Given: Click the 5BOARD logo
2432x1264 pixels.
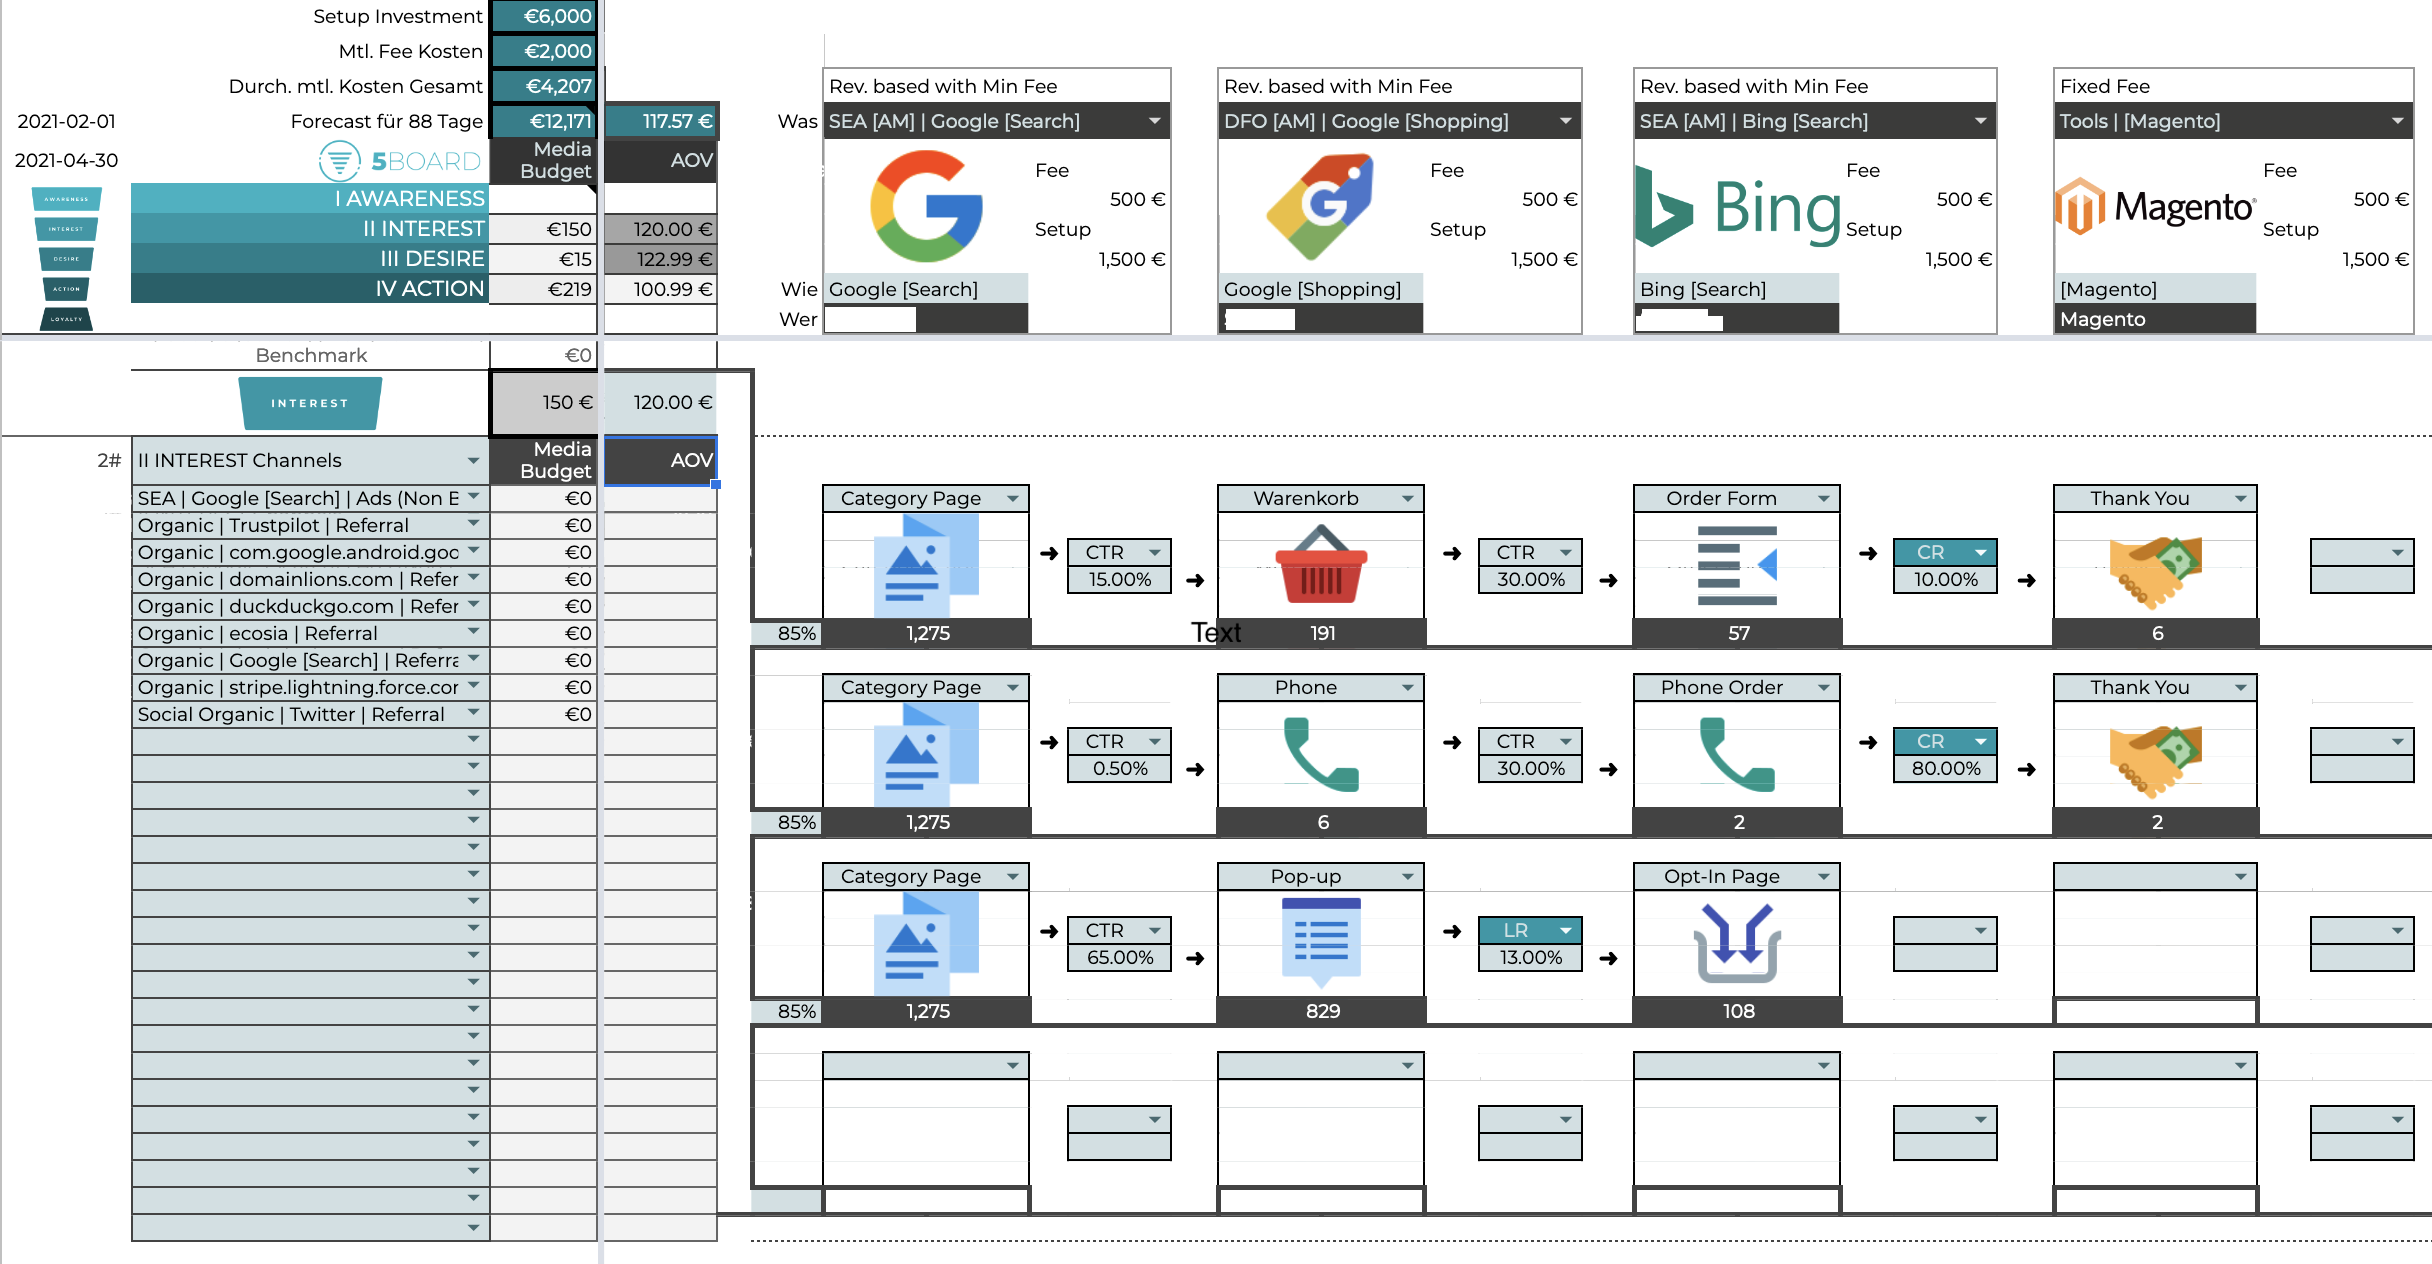Looking at the screenshot, I should pos(400,160).
